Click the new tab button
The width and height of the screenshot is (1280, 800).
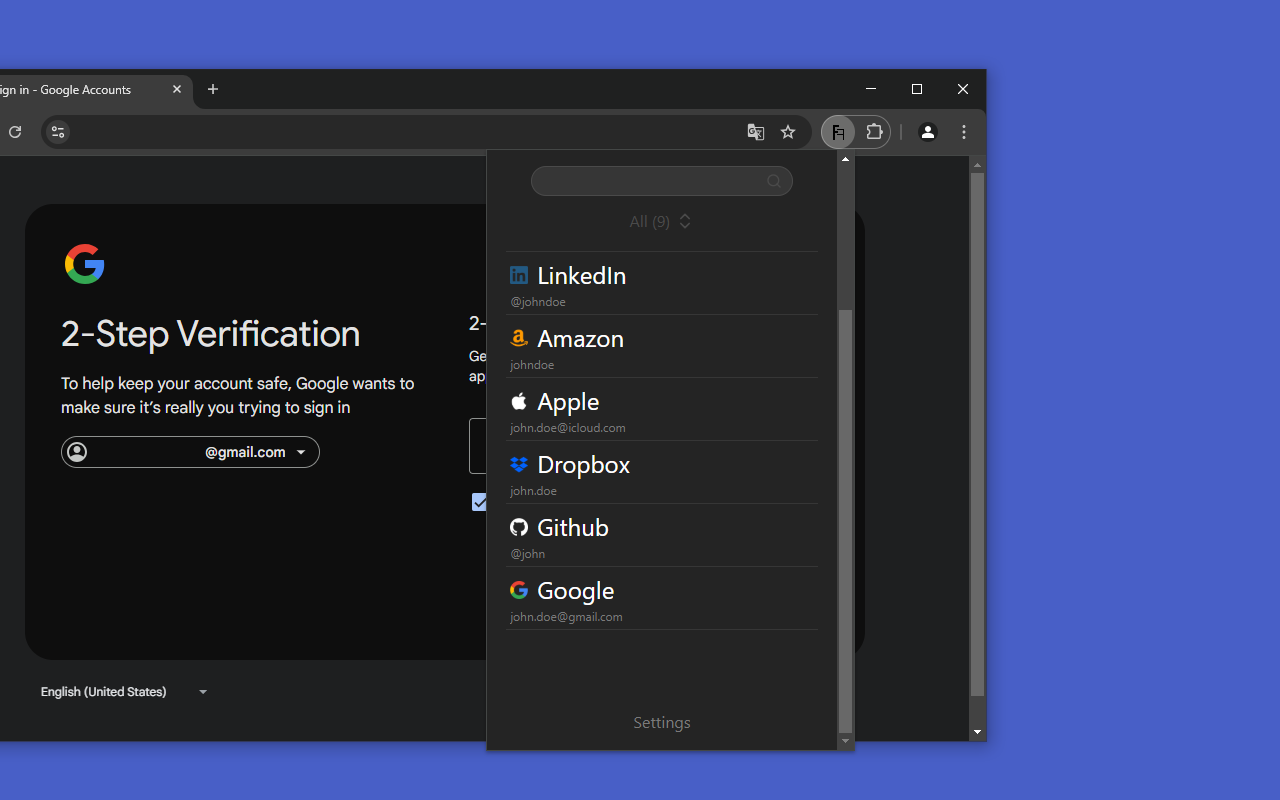click(213, 90)
